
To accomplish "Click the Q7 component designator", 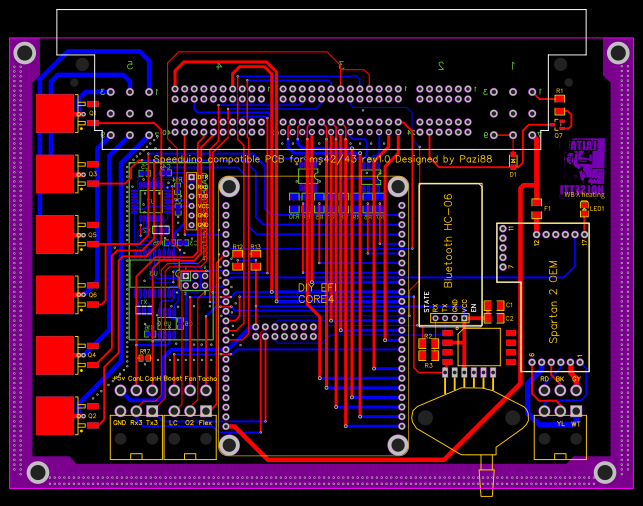I will pyautogui.click(x=559, y=135).
